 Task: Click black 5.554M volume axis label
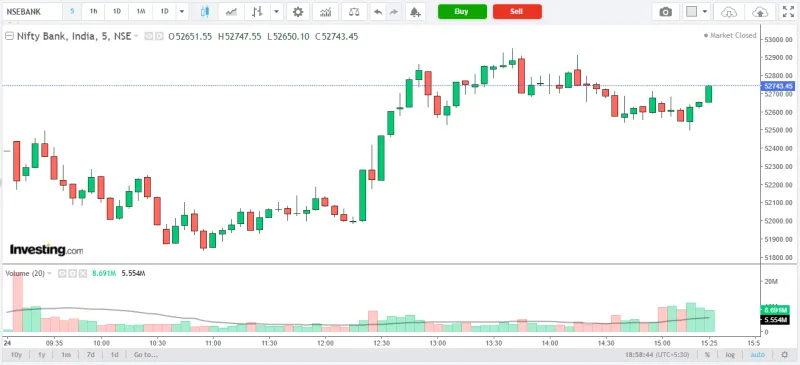pyautogui.click(x=775, y=320)
